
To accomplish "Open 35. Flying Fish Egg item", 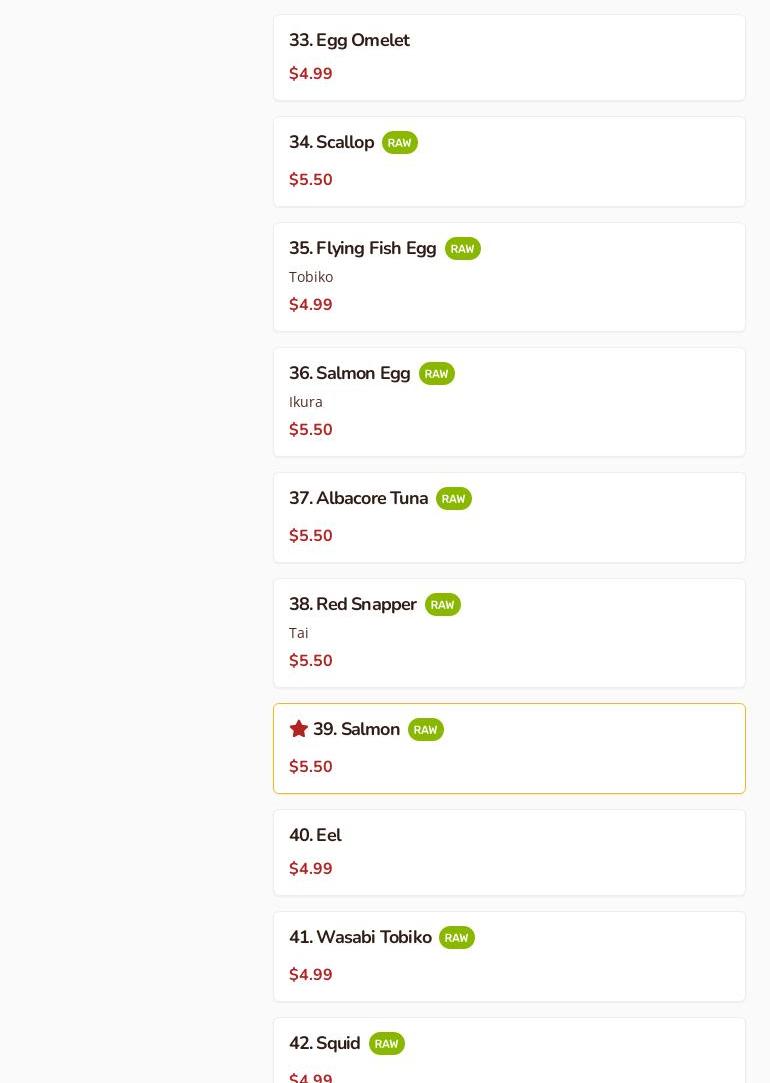I will pyautogui.click(x=362, y=249).
